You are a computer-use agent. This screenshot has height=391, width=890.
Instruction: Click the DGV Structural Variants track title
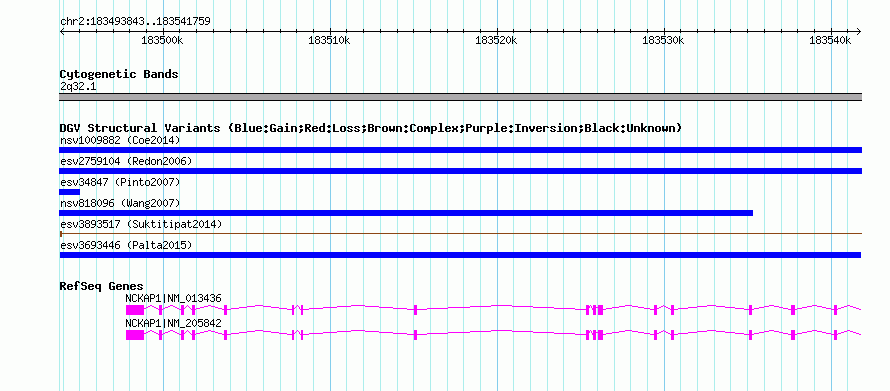point(370,128)
